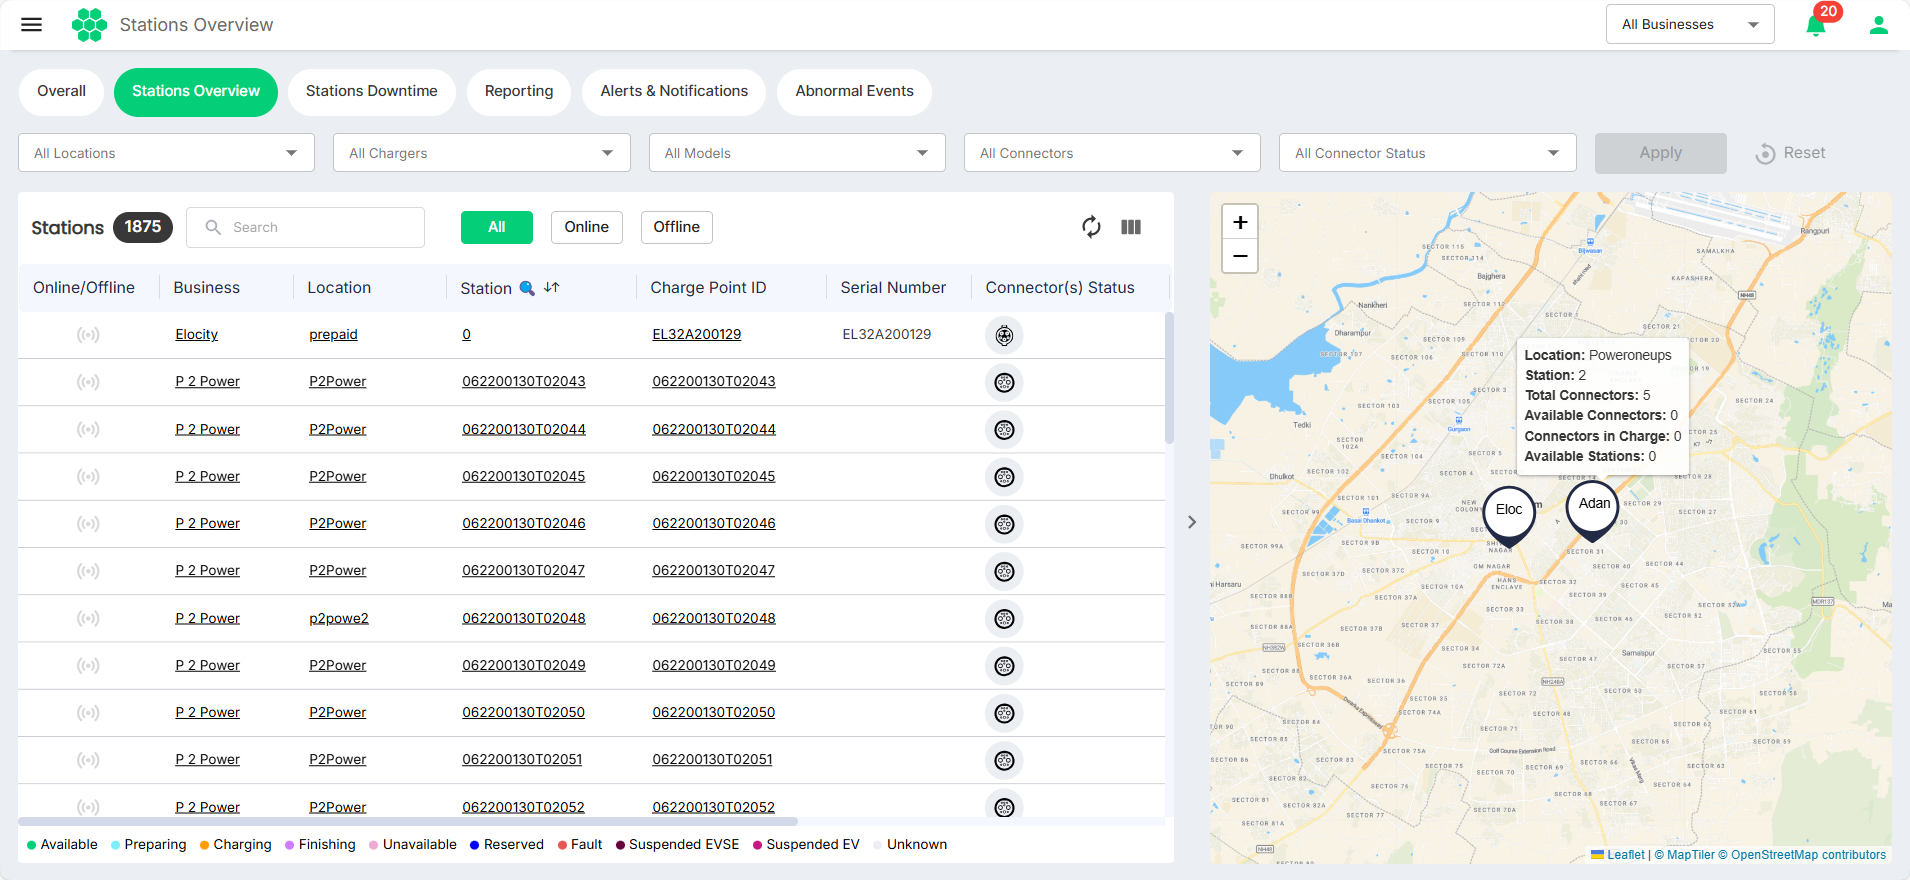Click in the stations Search field

305,227
